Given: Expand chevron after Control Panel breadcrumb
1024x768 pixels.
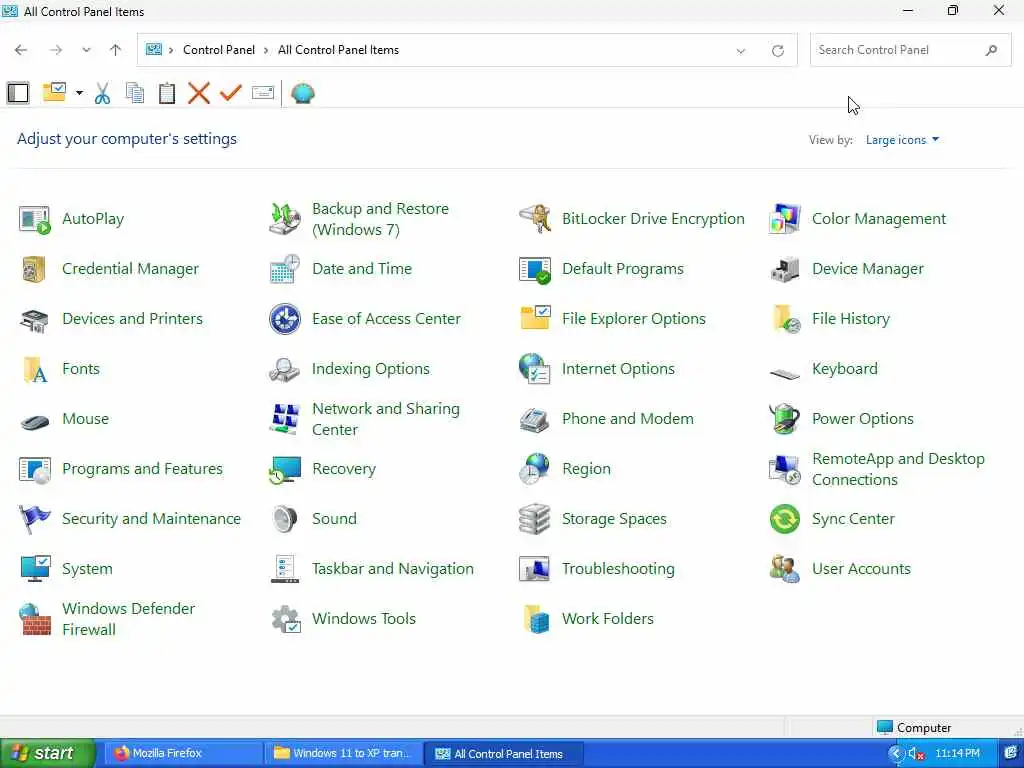Looking at the screenshot, I should [x=266, y=50].
